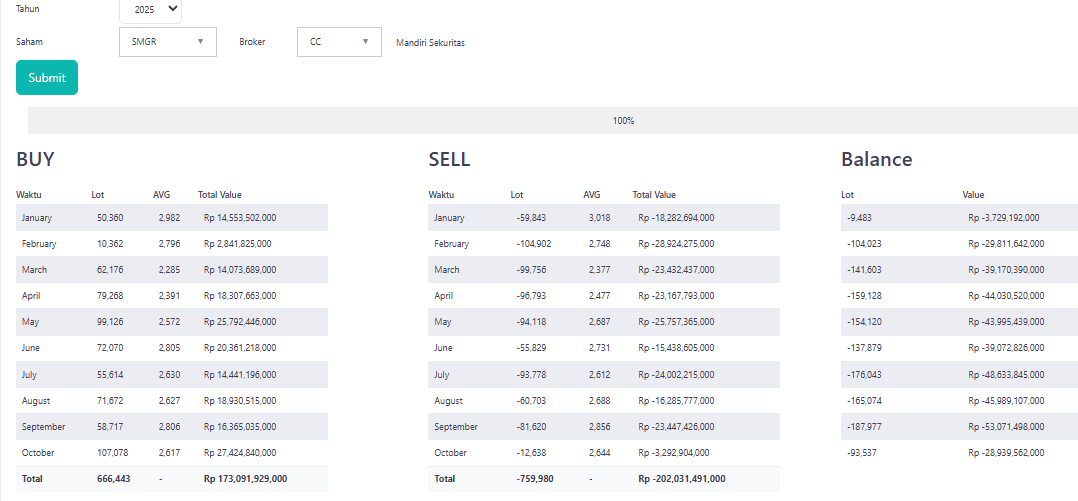This screenshot has height=501, width=1078.
Task: Click the Total Value header in SELL table
Action: coord(654,195)
